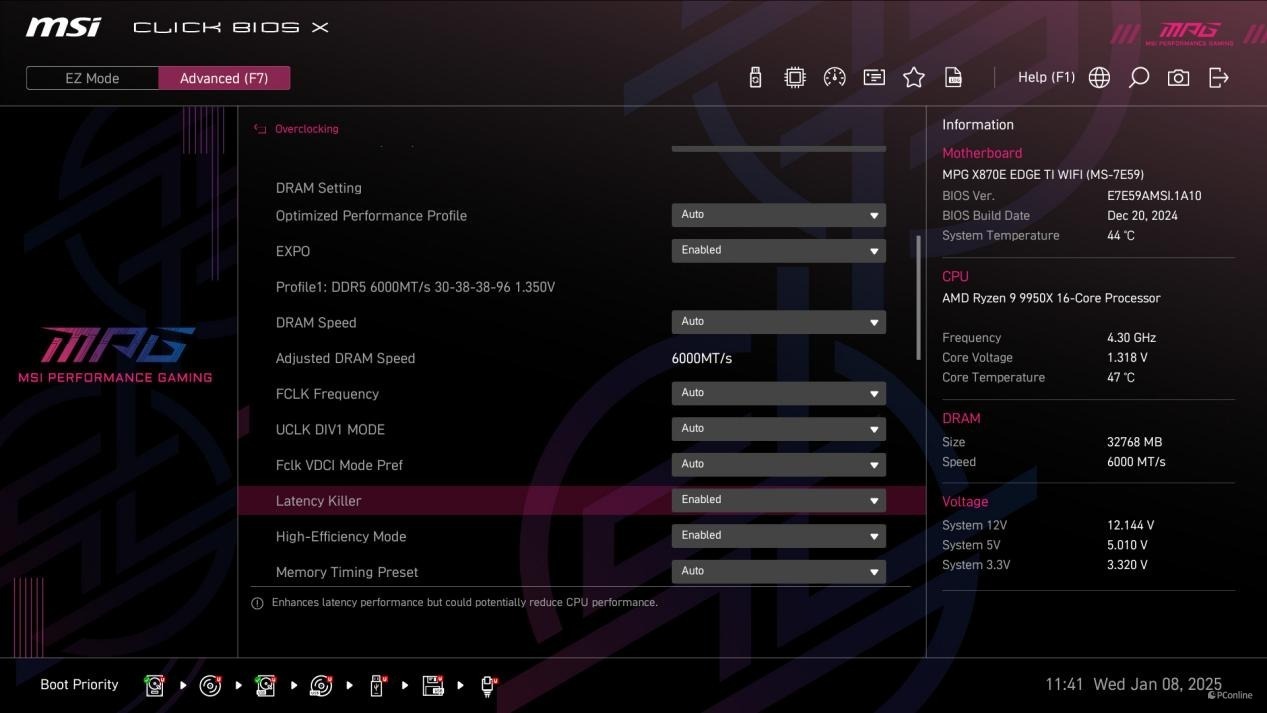Open the CPU chip info icon
Viewport: 1267px width, 713px height.
pyautogui.click(x=795, y=77)
